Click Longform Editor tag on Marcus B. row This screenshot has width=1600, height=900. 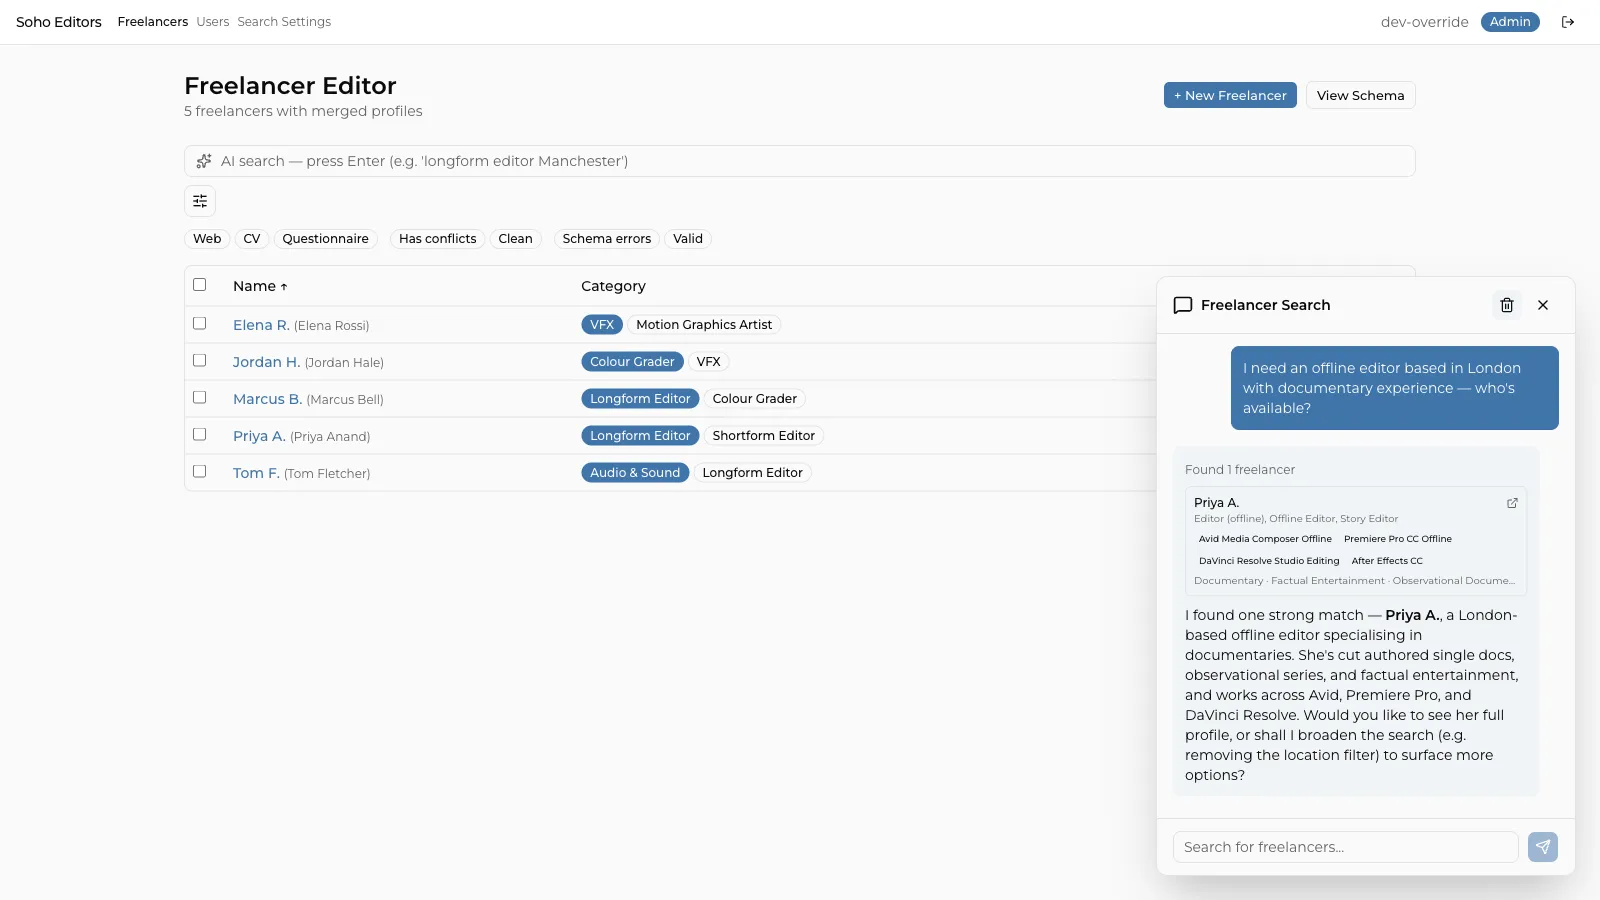[x=640, y=399]
